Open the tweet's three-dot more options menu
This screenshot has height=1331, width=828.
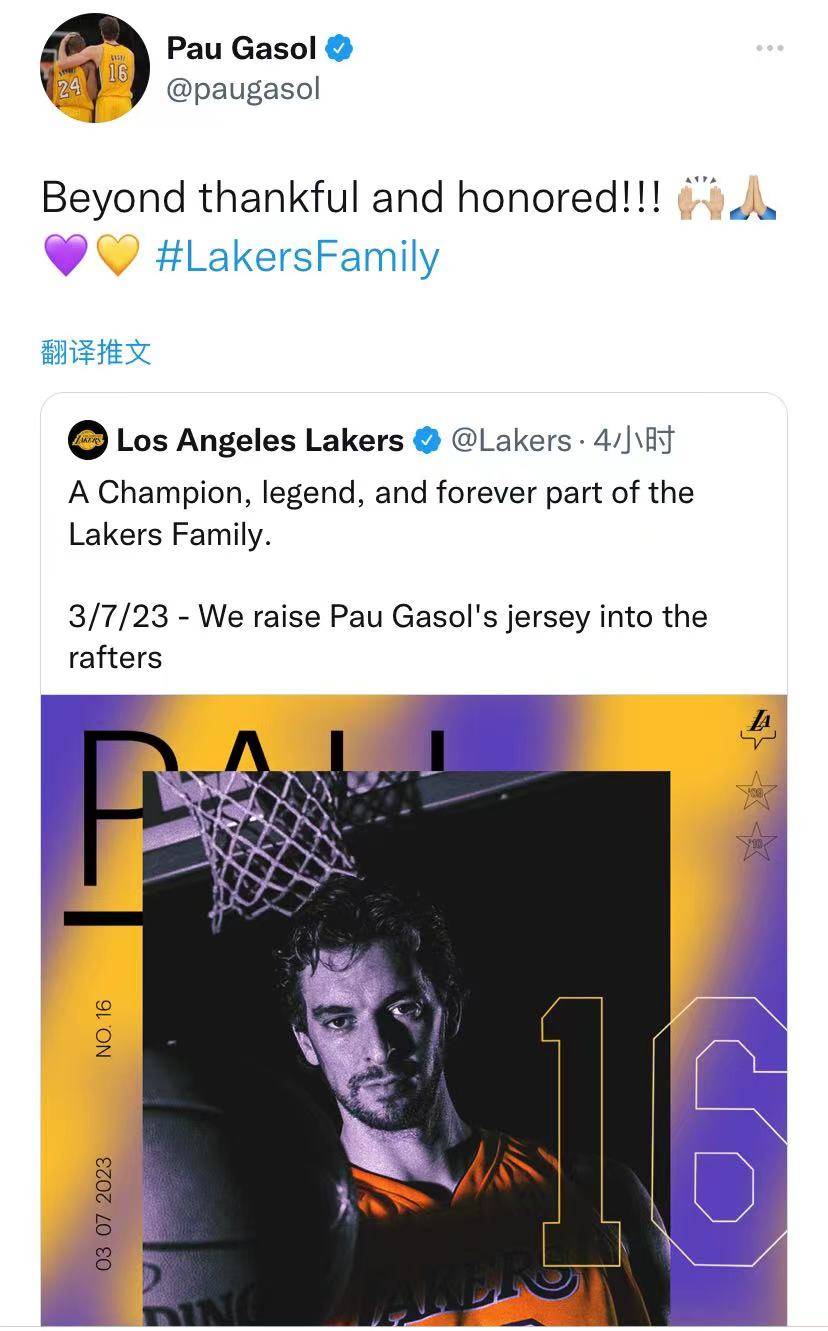click(x=769, y=48)
